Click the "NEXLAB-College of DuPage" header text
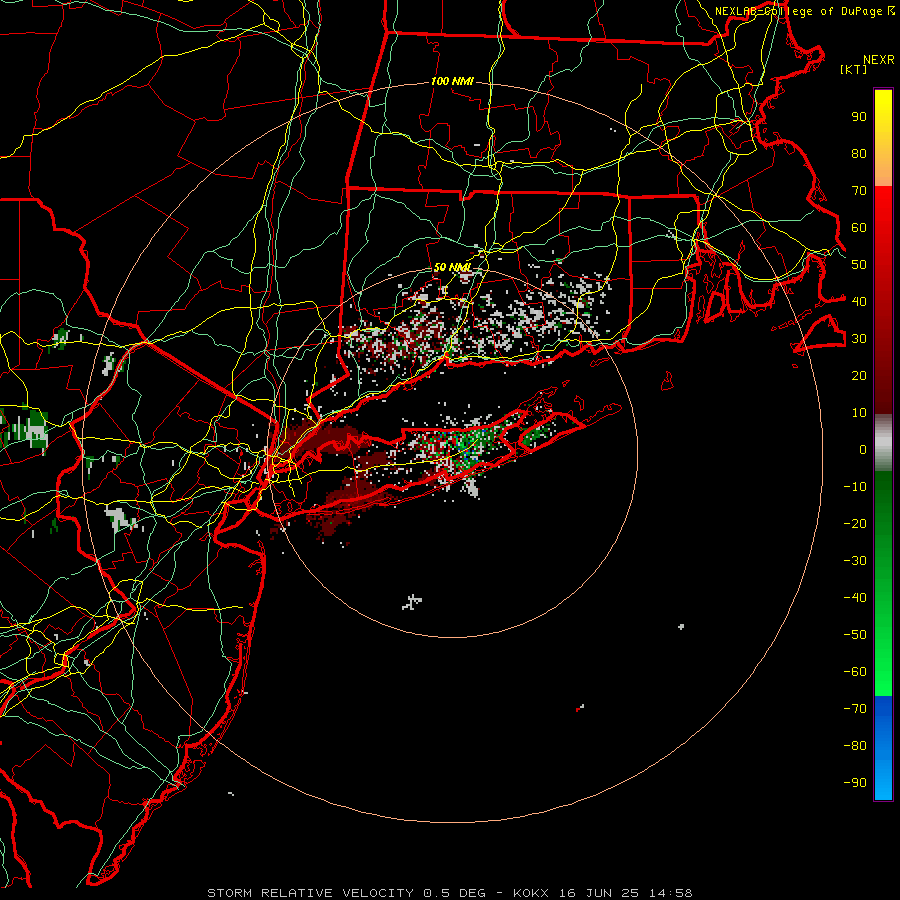Image resolution: width=900 pixels, height=900 pixels. [798, 11]
